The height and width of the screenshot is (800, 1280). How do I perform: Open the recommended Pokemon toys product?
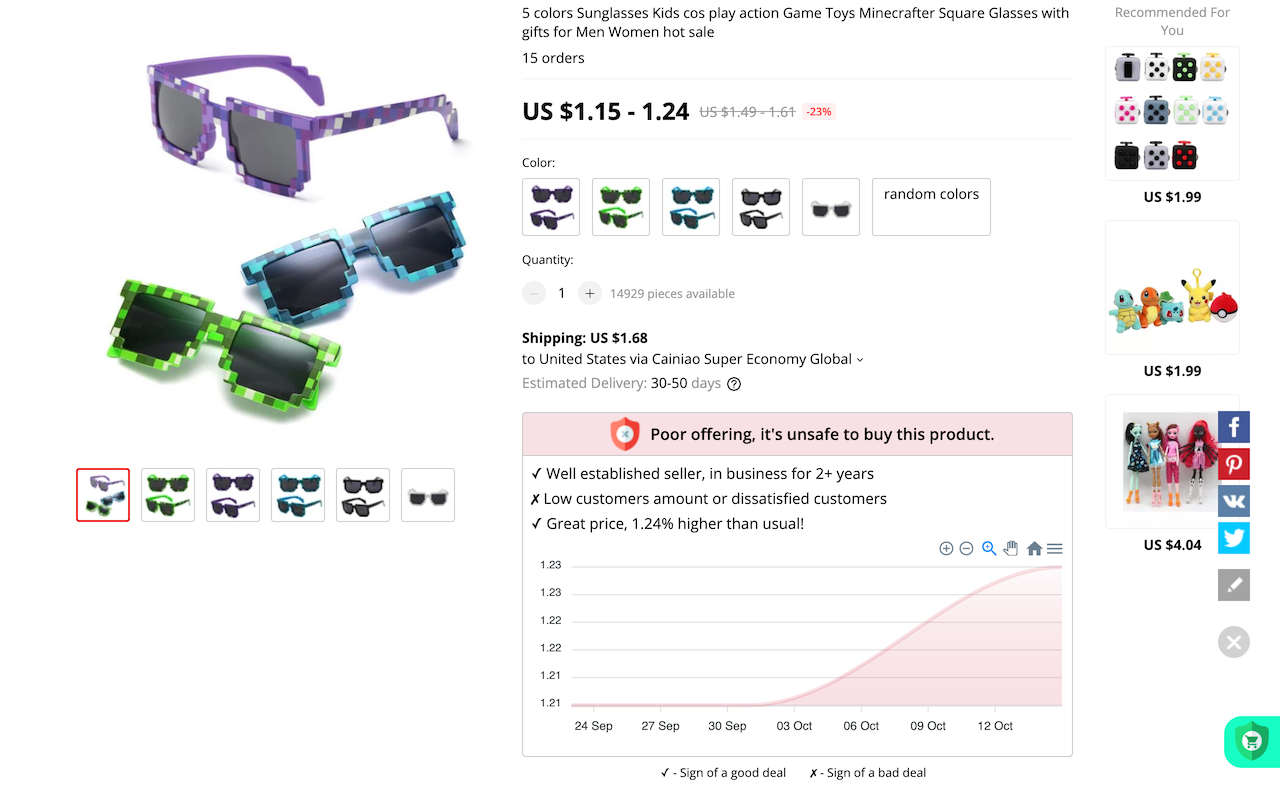(1172, 300)
